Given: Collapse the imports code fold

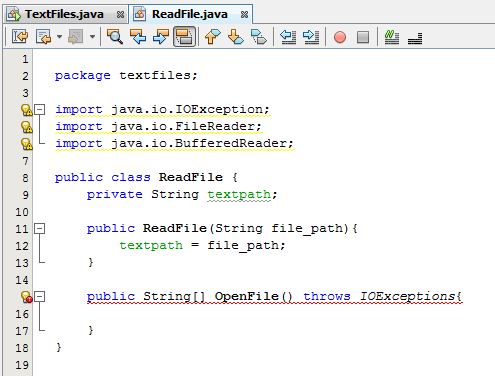Looking at the screenshot, I should click(40, 109).
